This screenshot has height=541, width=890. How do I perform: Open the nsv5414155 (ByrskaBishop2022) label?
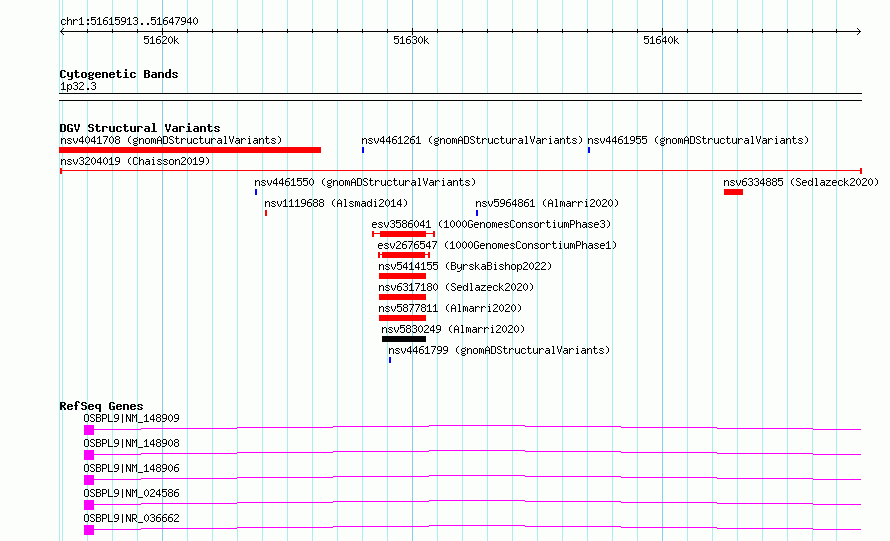pos(465,266)
